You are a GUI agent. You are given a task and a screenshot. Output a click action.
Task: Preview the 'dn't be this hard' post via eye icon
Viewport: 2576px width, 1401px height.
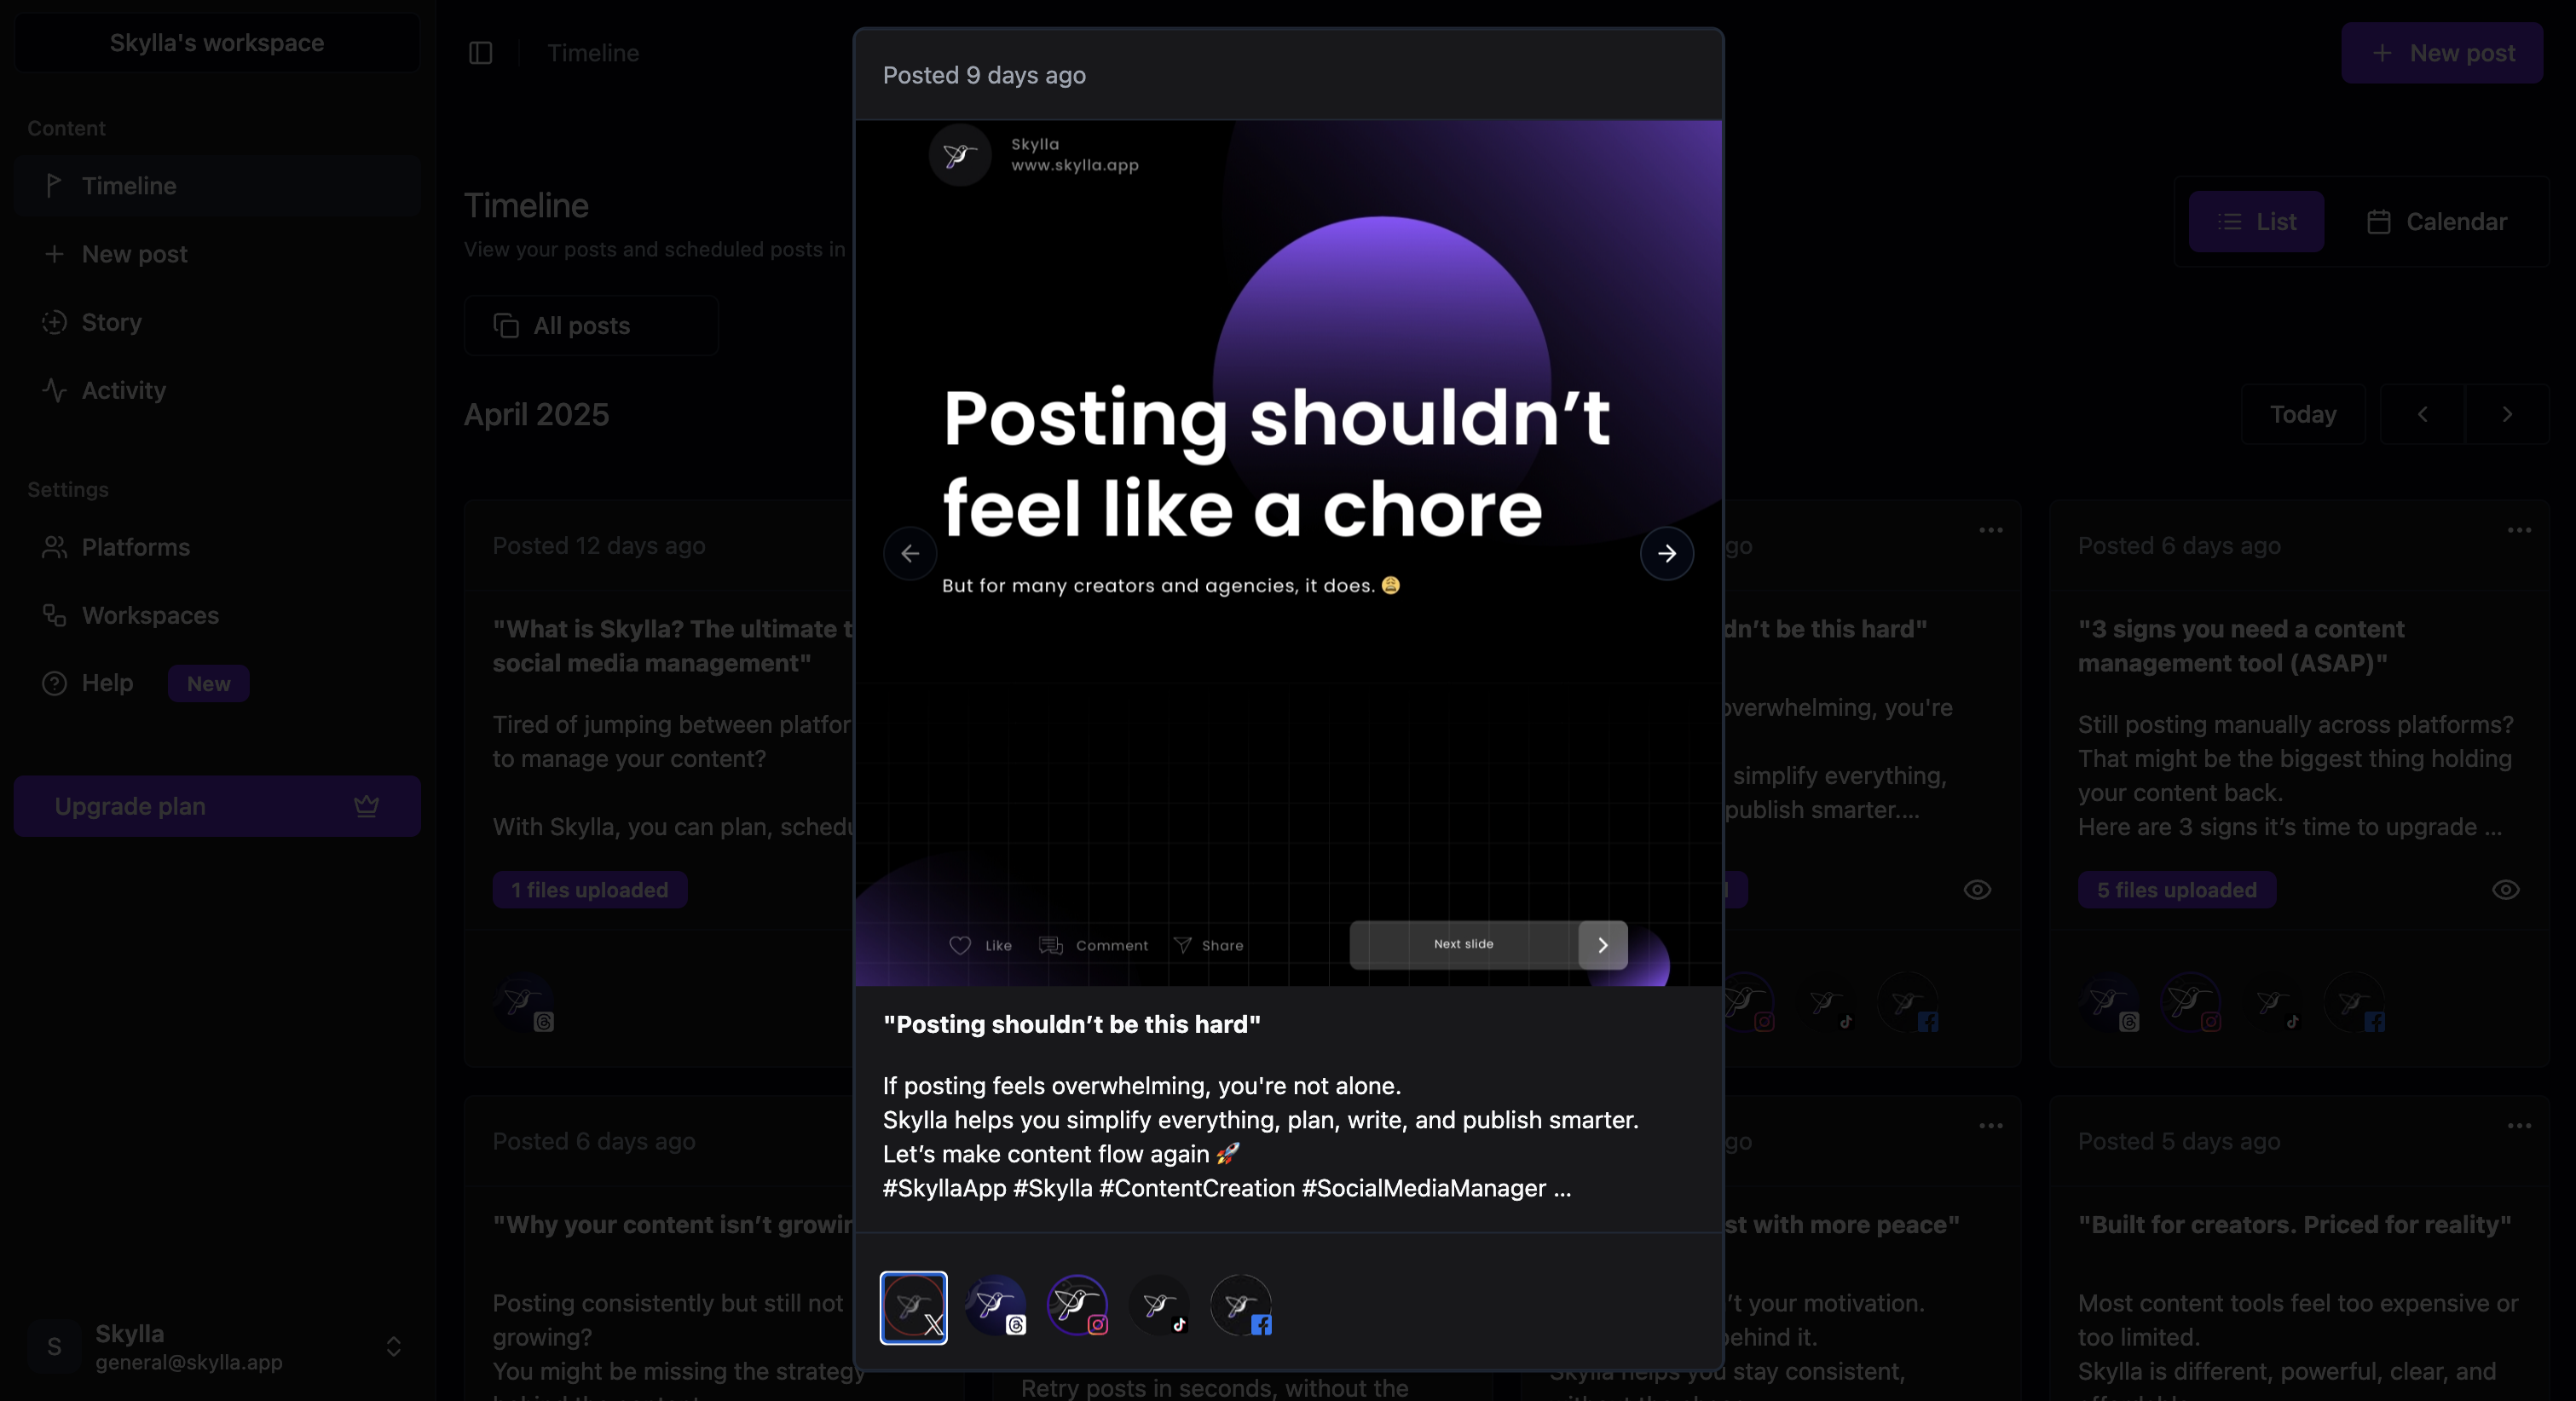[x=1977, y=890]
